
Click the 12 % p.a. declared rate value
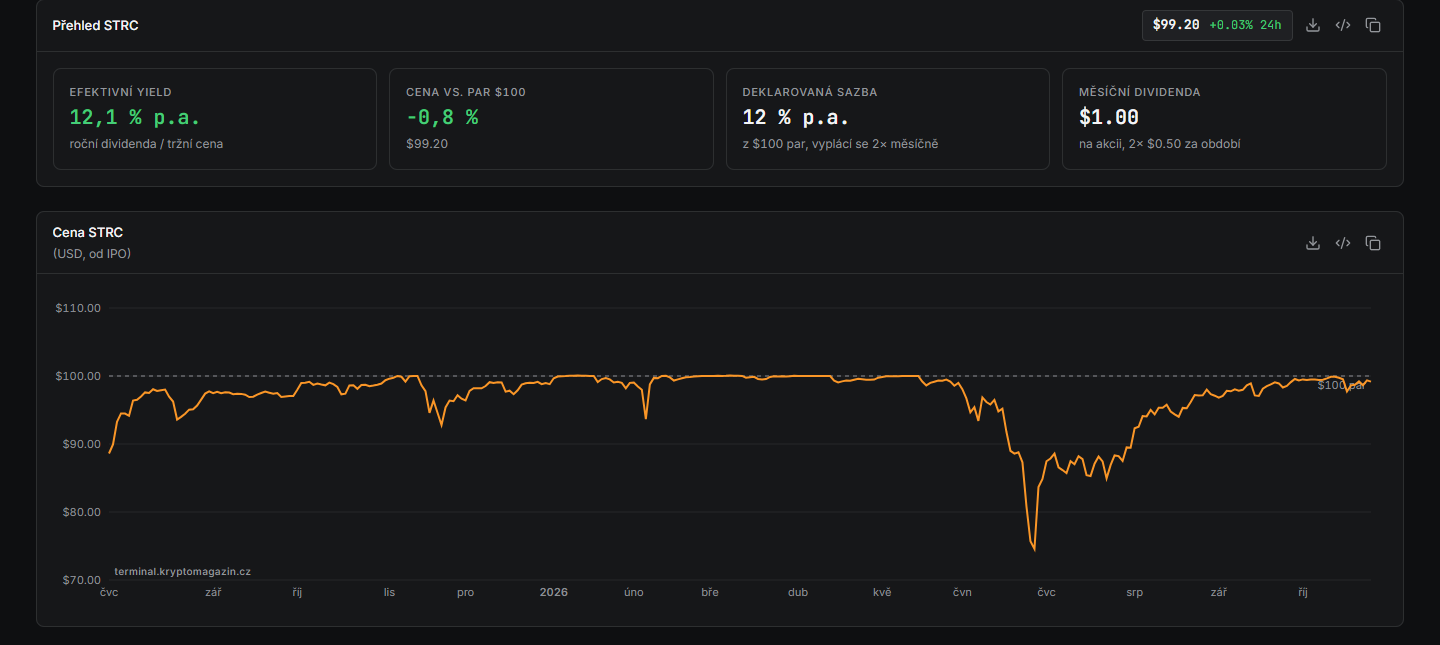click(x=796, y=117)
